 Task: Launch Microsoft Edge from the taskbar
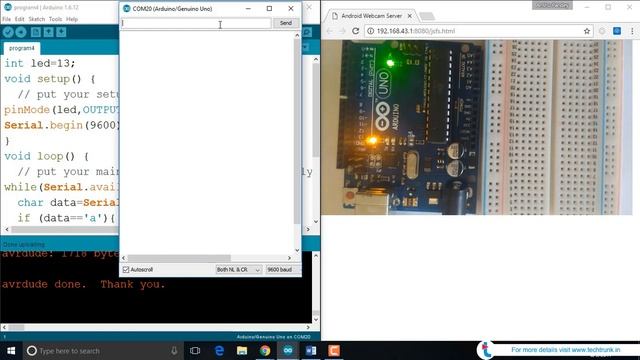point(219,351)
